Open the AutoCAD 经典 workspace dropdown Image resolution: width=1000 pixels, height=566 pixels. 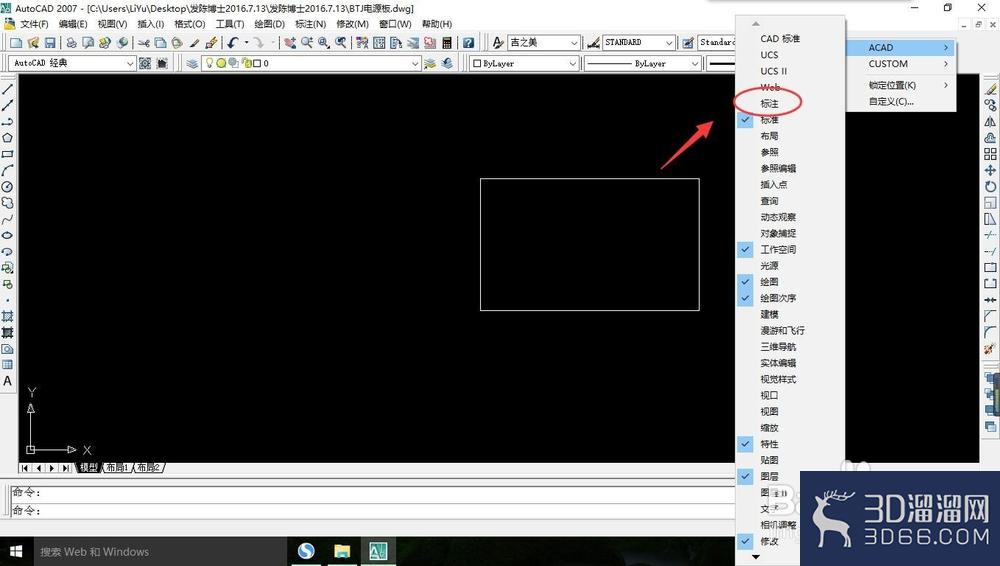(129, 63)
